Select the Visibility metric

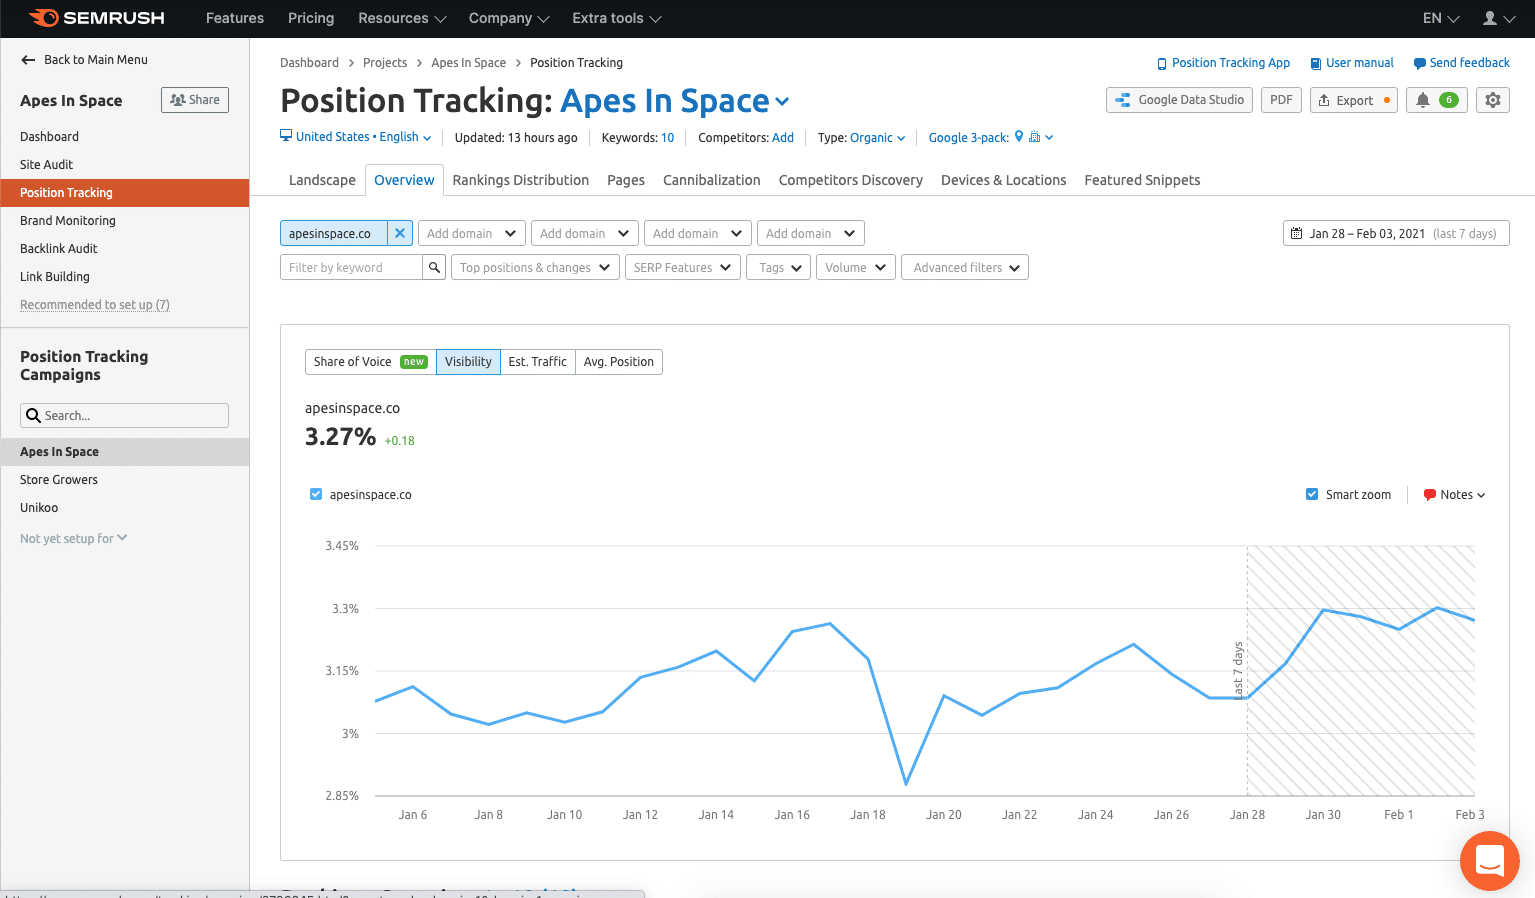point(468,362)
